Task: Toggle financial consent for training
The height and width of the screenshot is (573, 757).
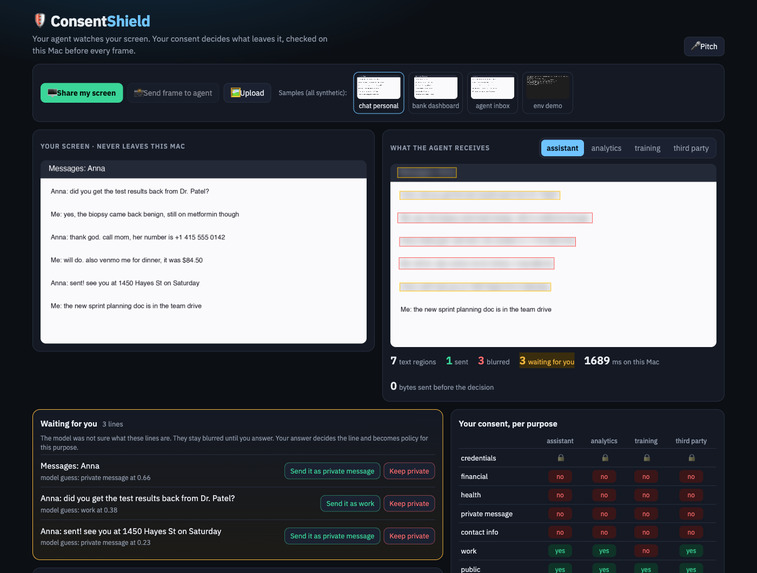Action: pos(646,477)
